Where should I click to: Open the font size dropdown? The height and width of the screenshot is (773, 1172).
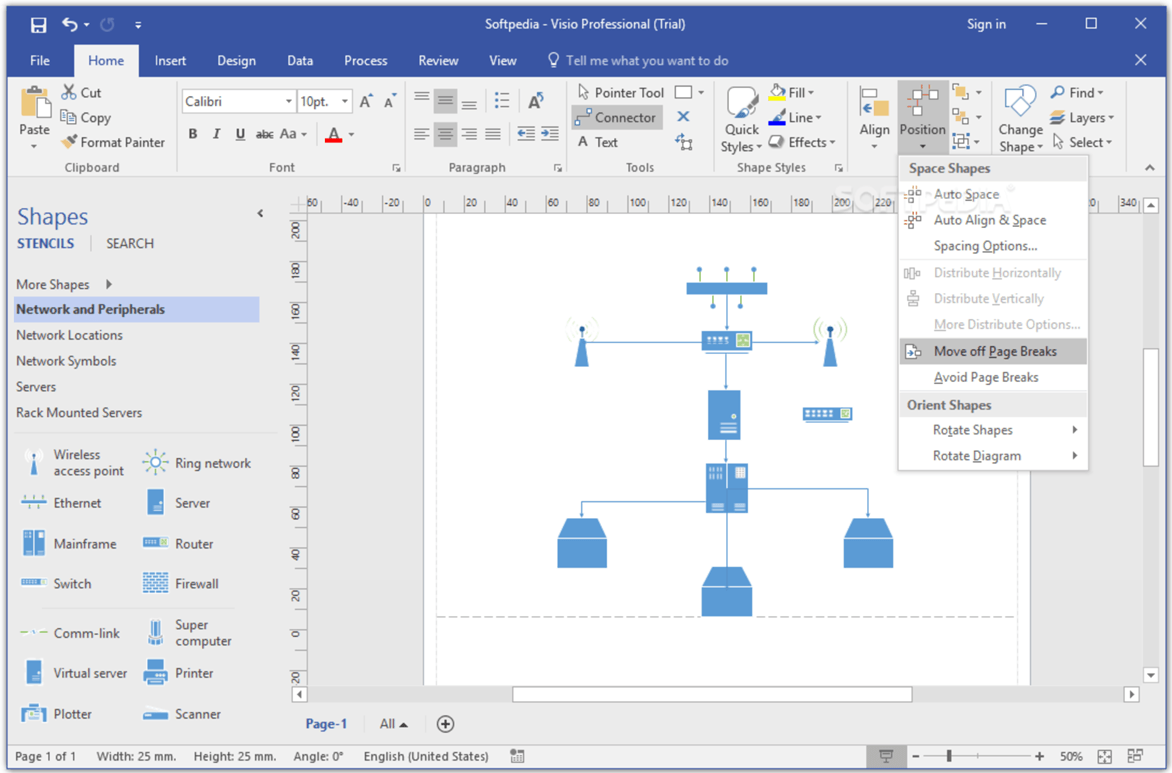[x=345, y=102]
